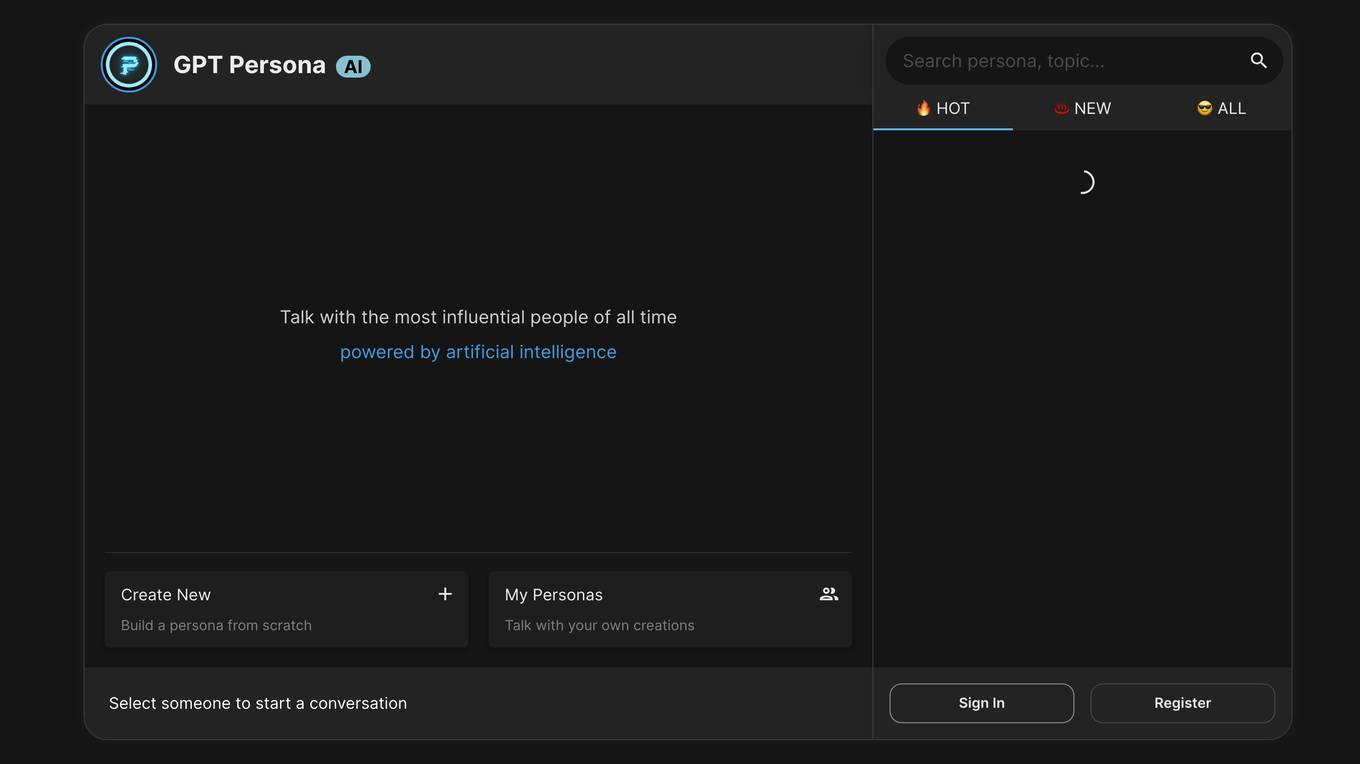The width and height of the screenshot is (1360, 764).
Task: Click the GPT Persona title text
Action: tap(249, 65)
